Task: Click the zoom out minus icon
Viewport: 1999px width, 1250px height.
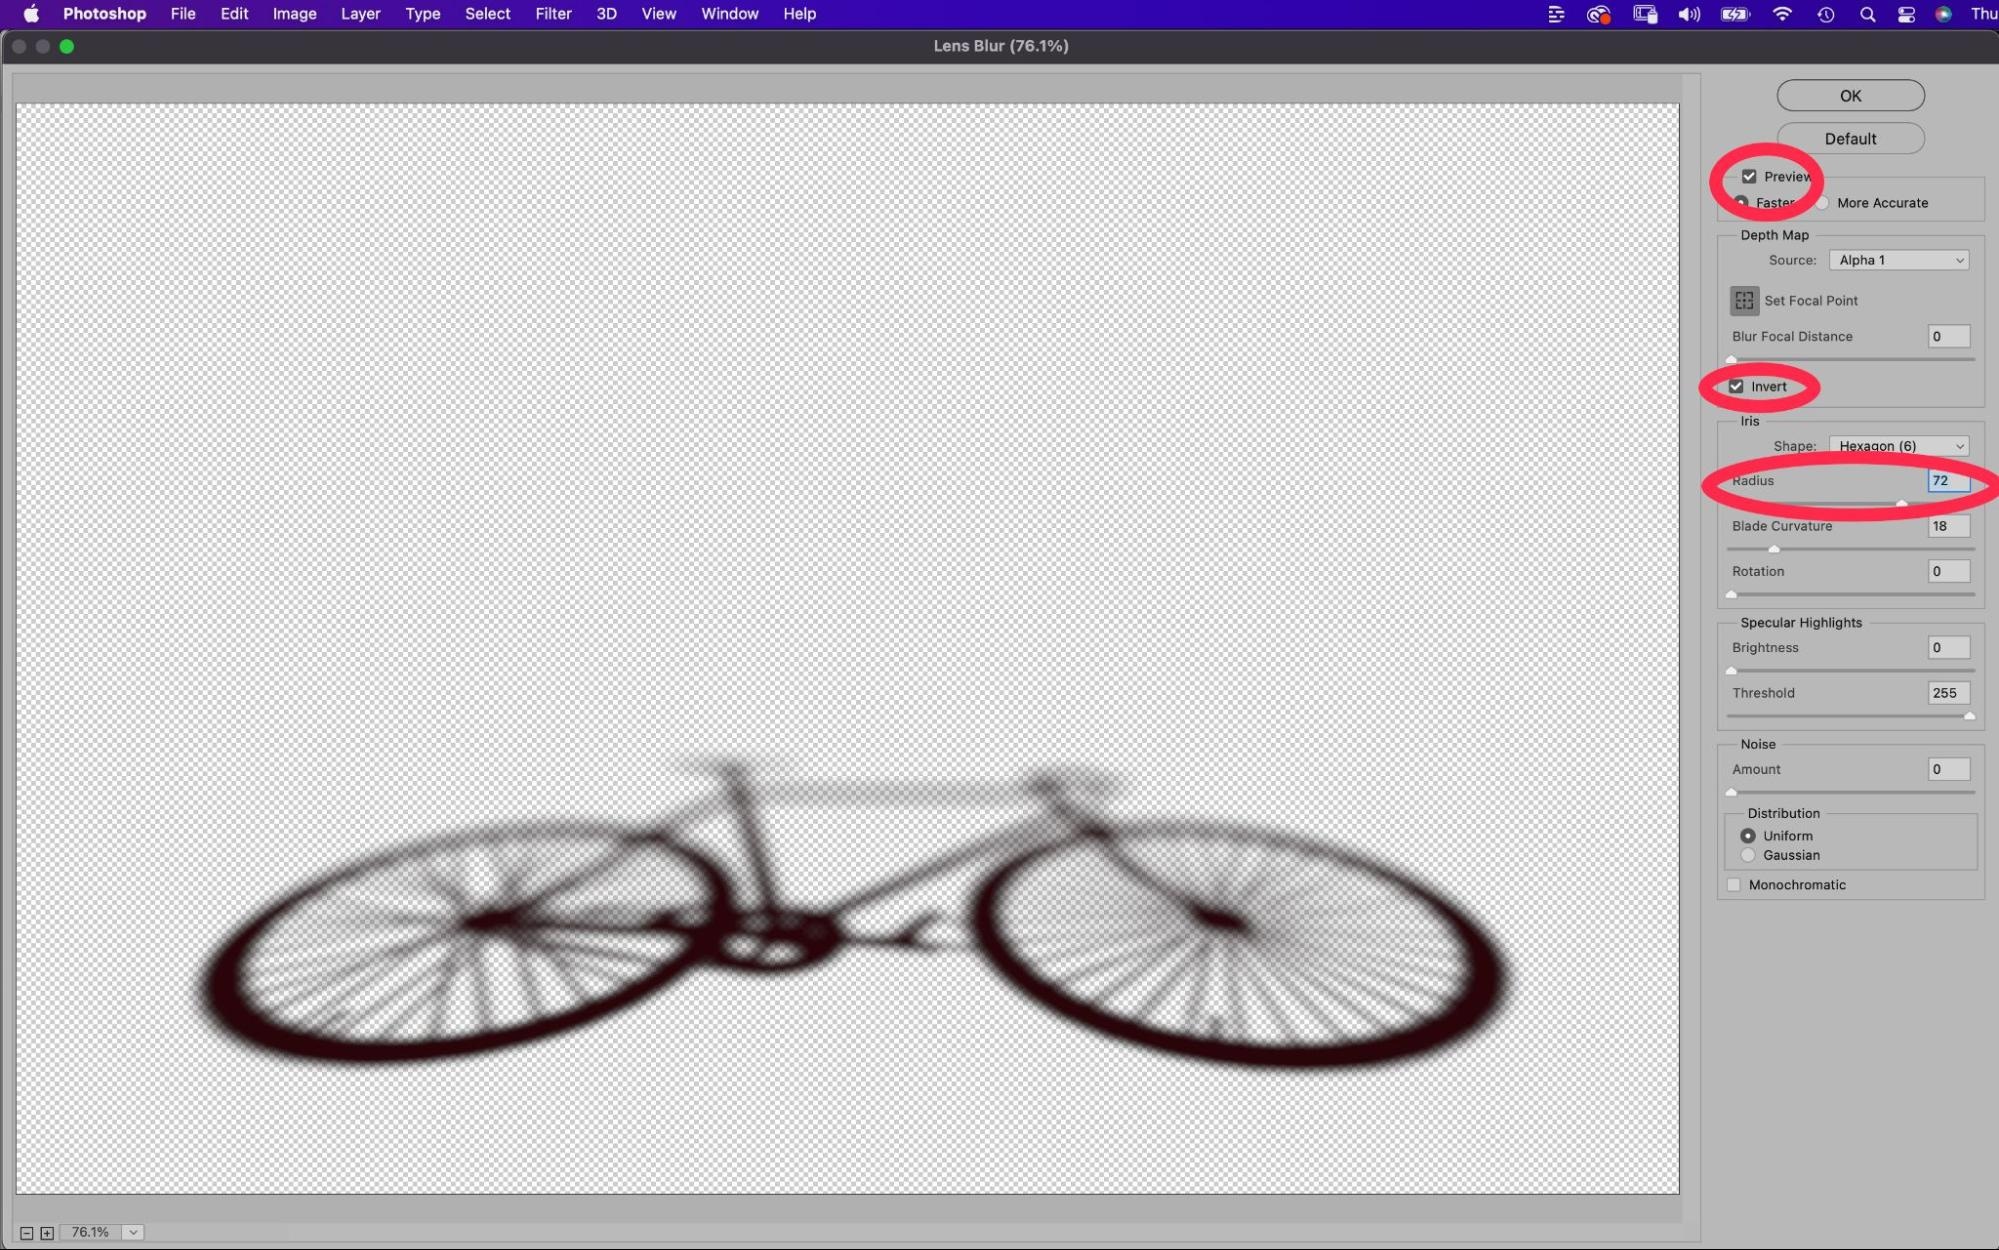Action: tap(27, 1233)
